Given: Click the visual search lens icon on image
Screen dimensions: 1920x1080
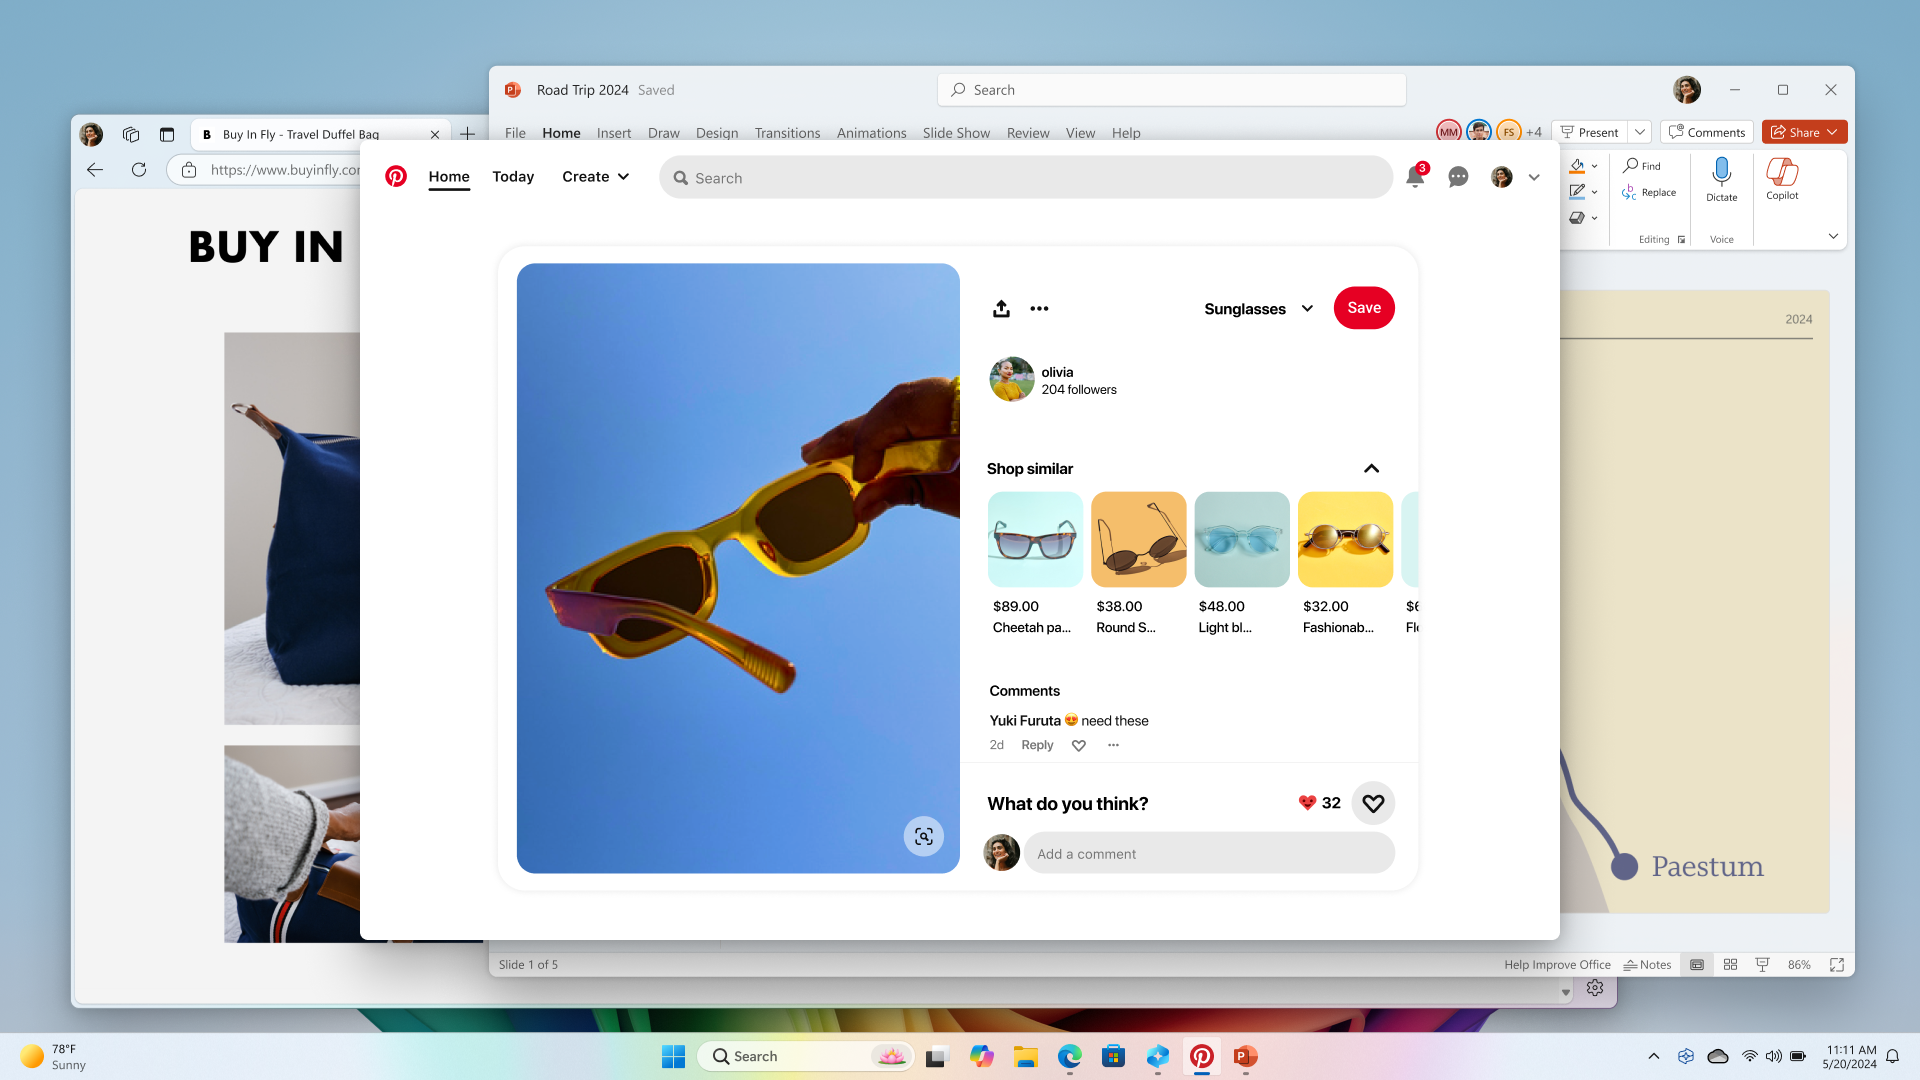Looking at the screenshot, I should pyautogui.click(x=923, y=836).
